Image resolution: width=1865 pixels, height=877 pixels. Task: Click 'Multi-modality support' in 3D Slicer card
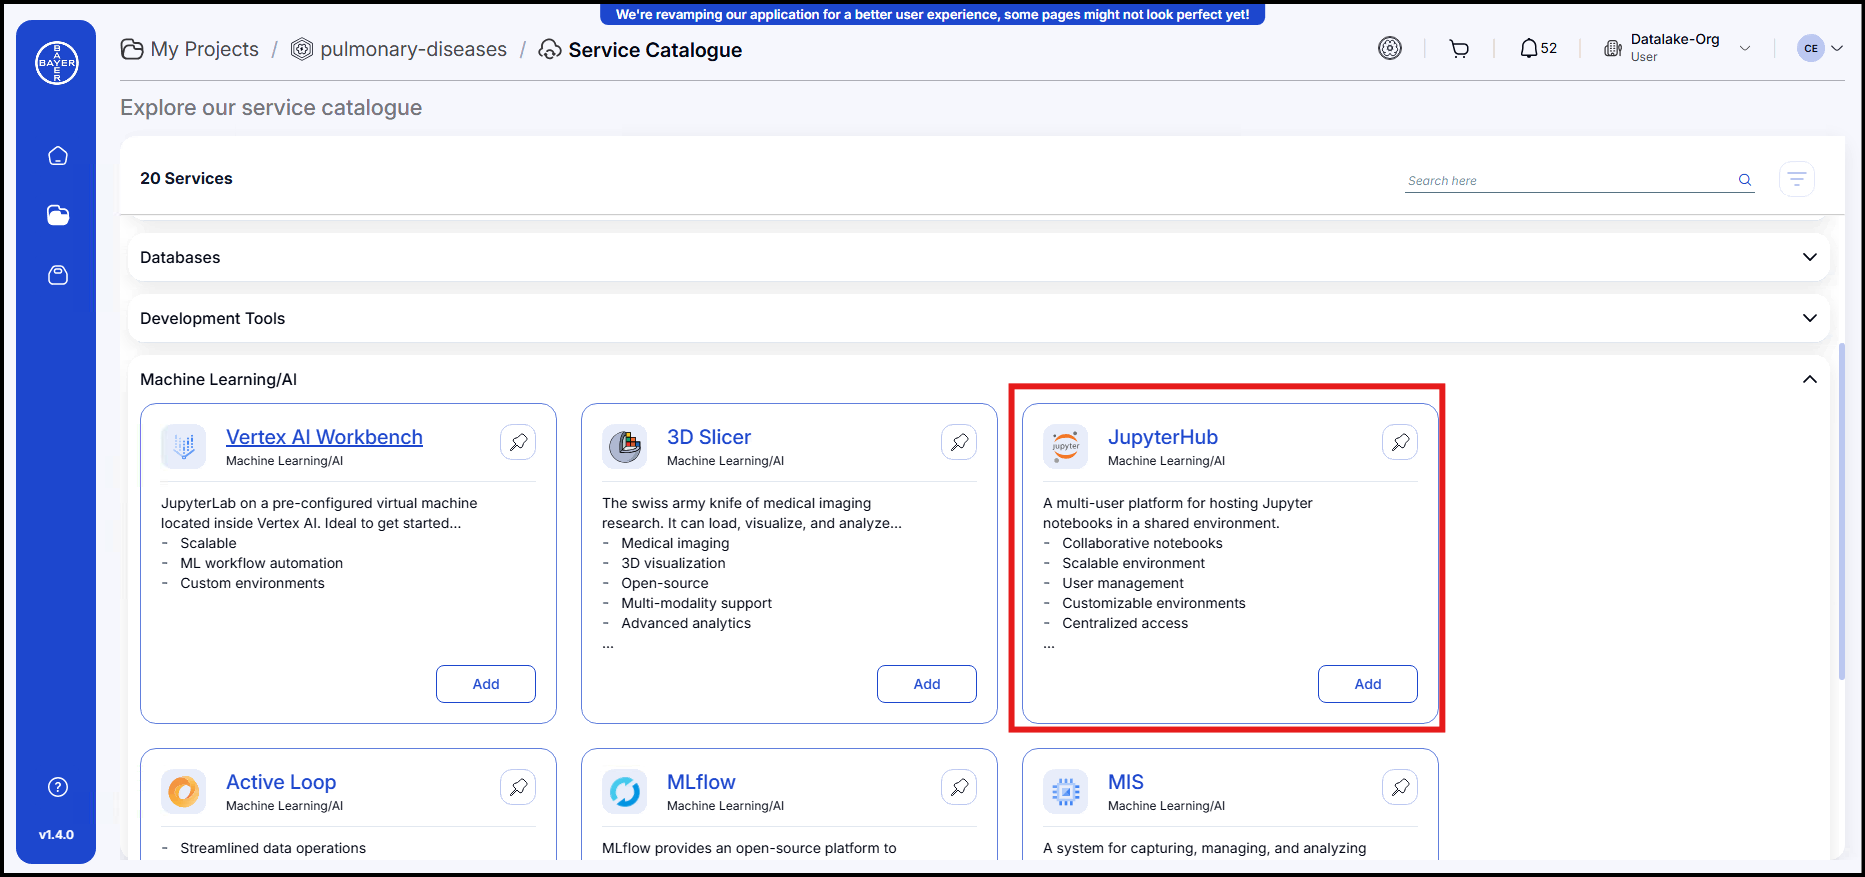696,603
